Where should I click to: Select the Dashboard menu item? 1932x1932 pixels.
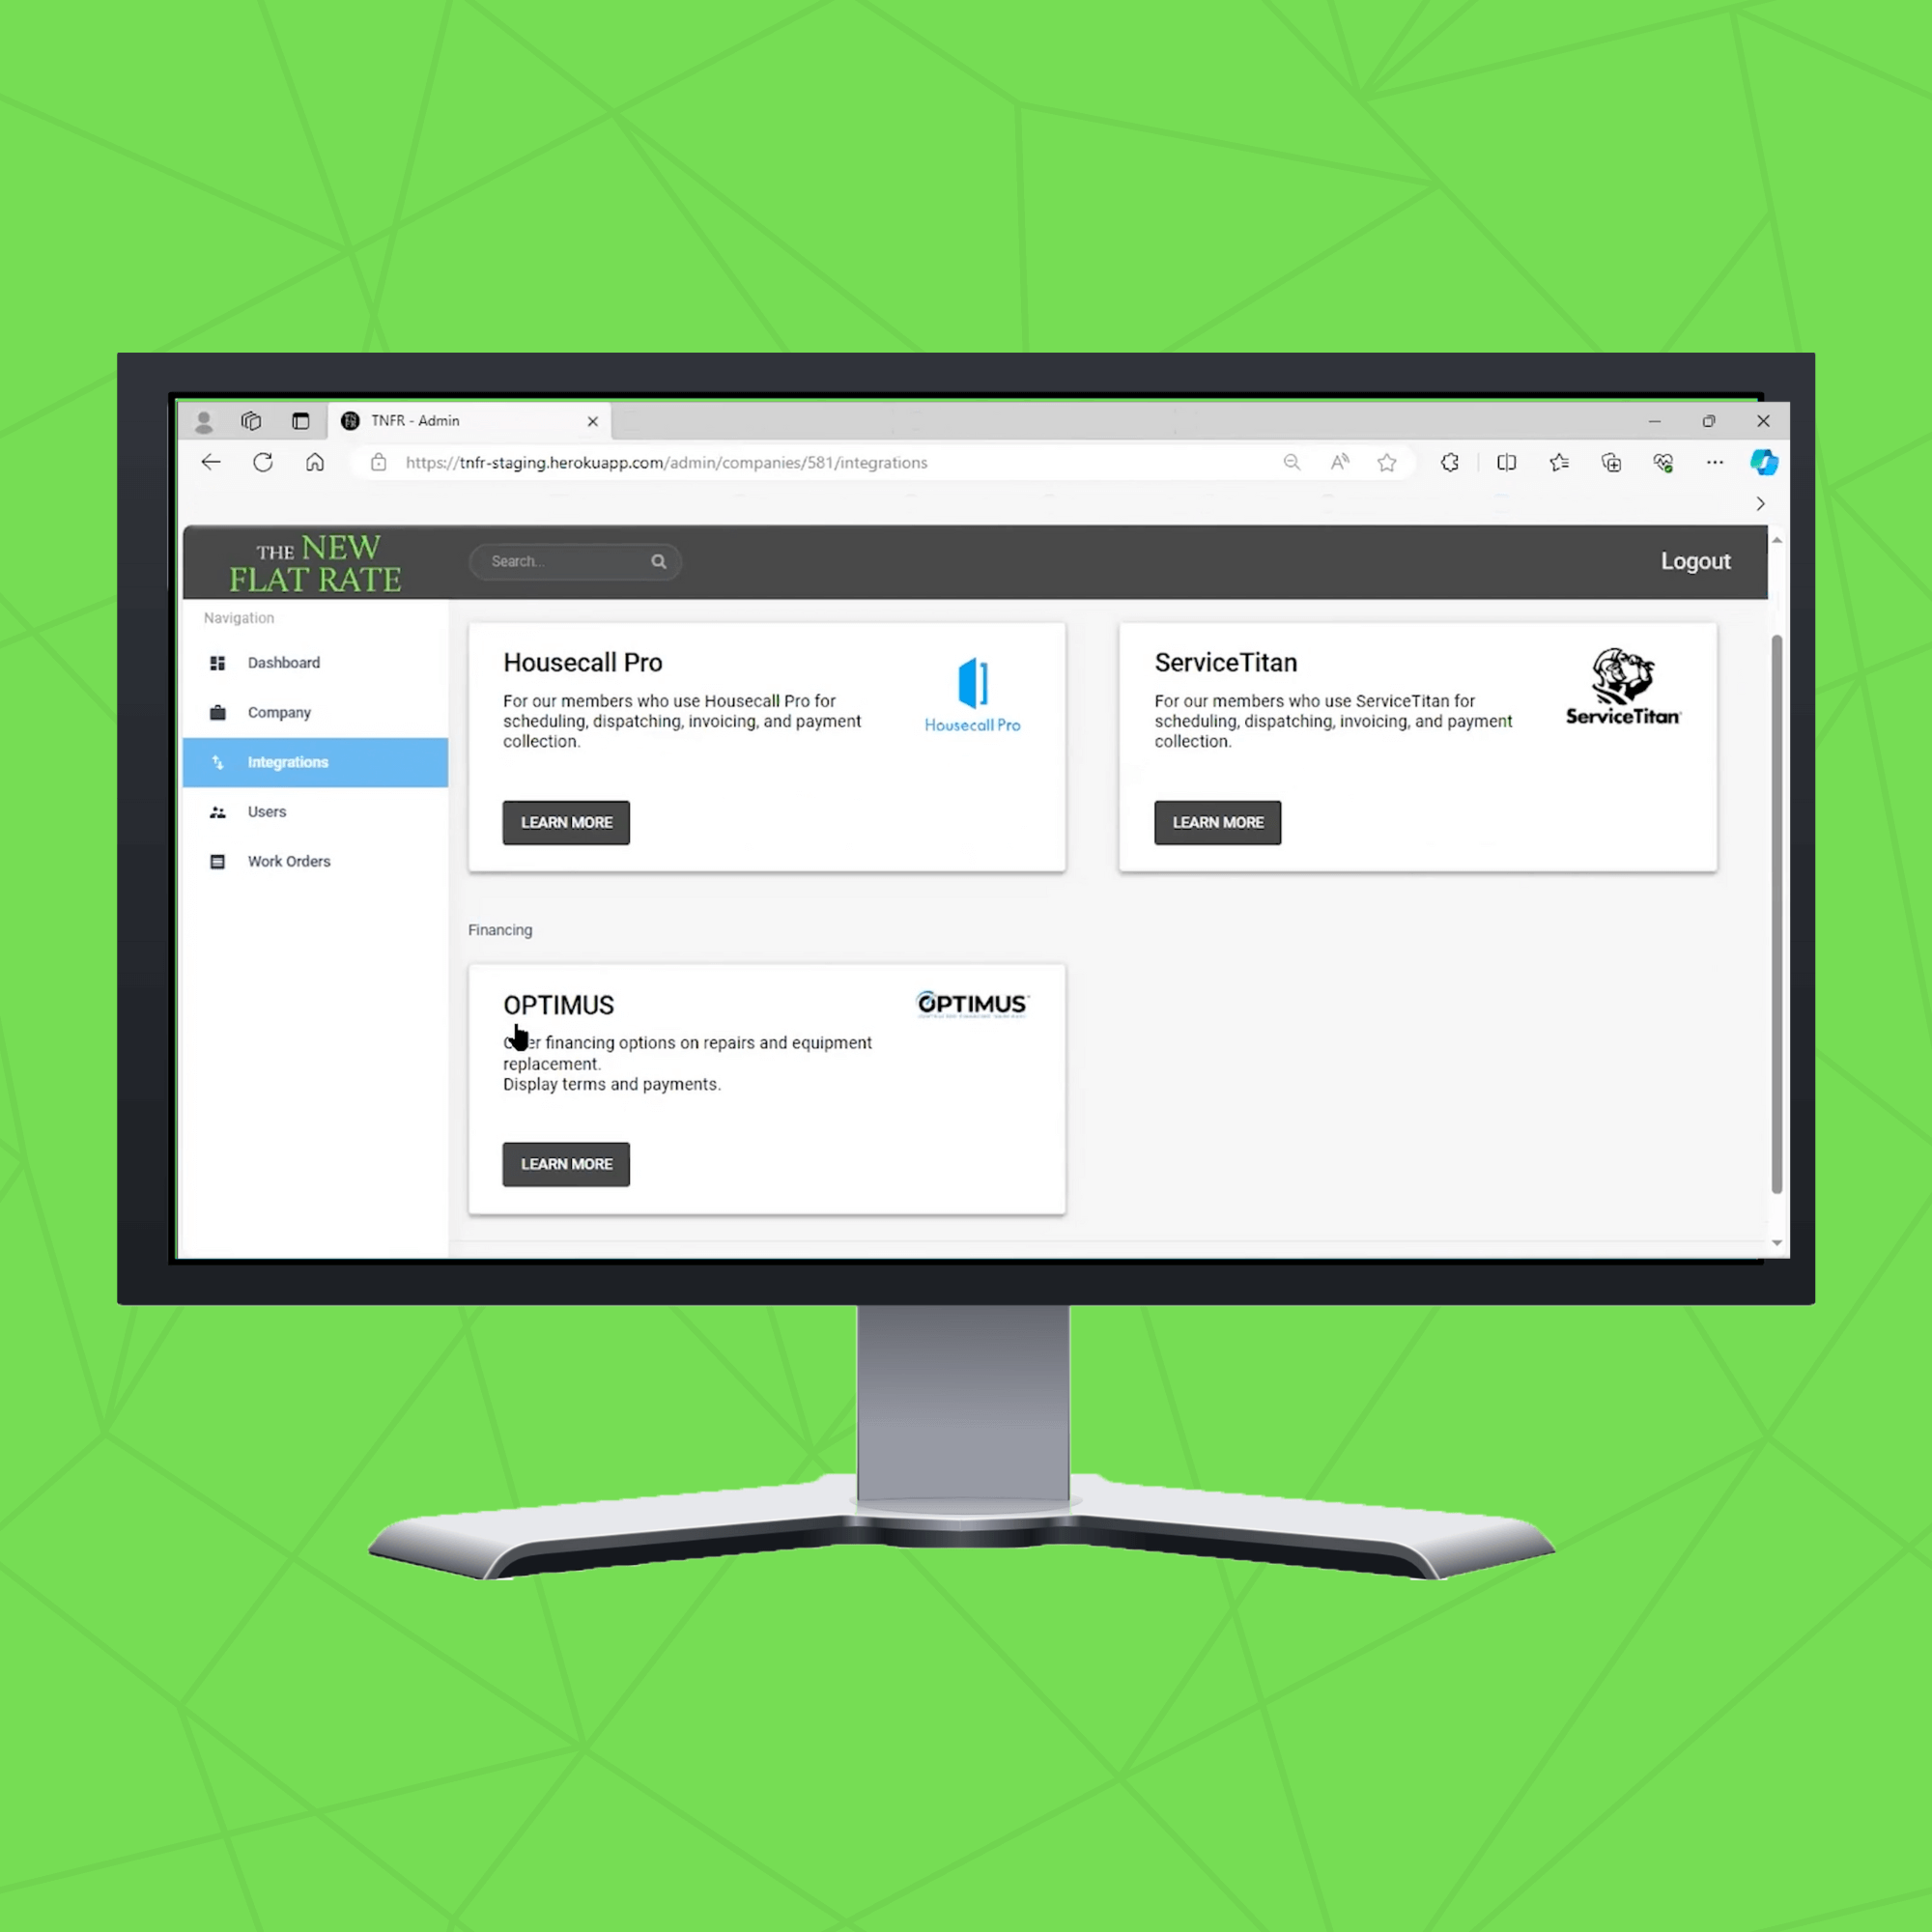[x=285, y=662]
